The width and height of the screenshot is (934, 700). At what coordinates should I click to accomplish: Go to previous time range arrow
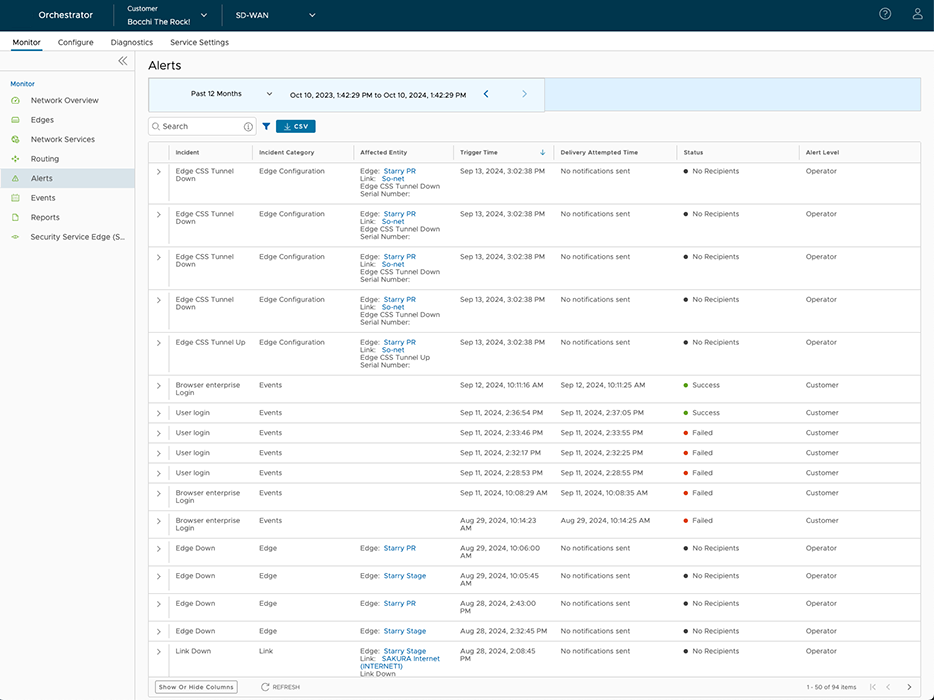486,94
